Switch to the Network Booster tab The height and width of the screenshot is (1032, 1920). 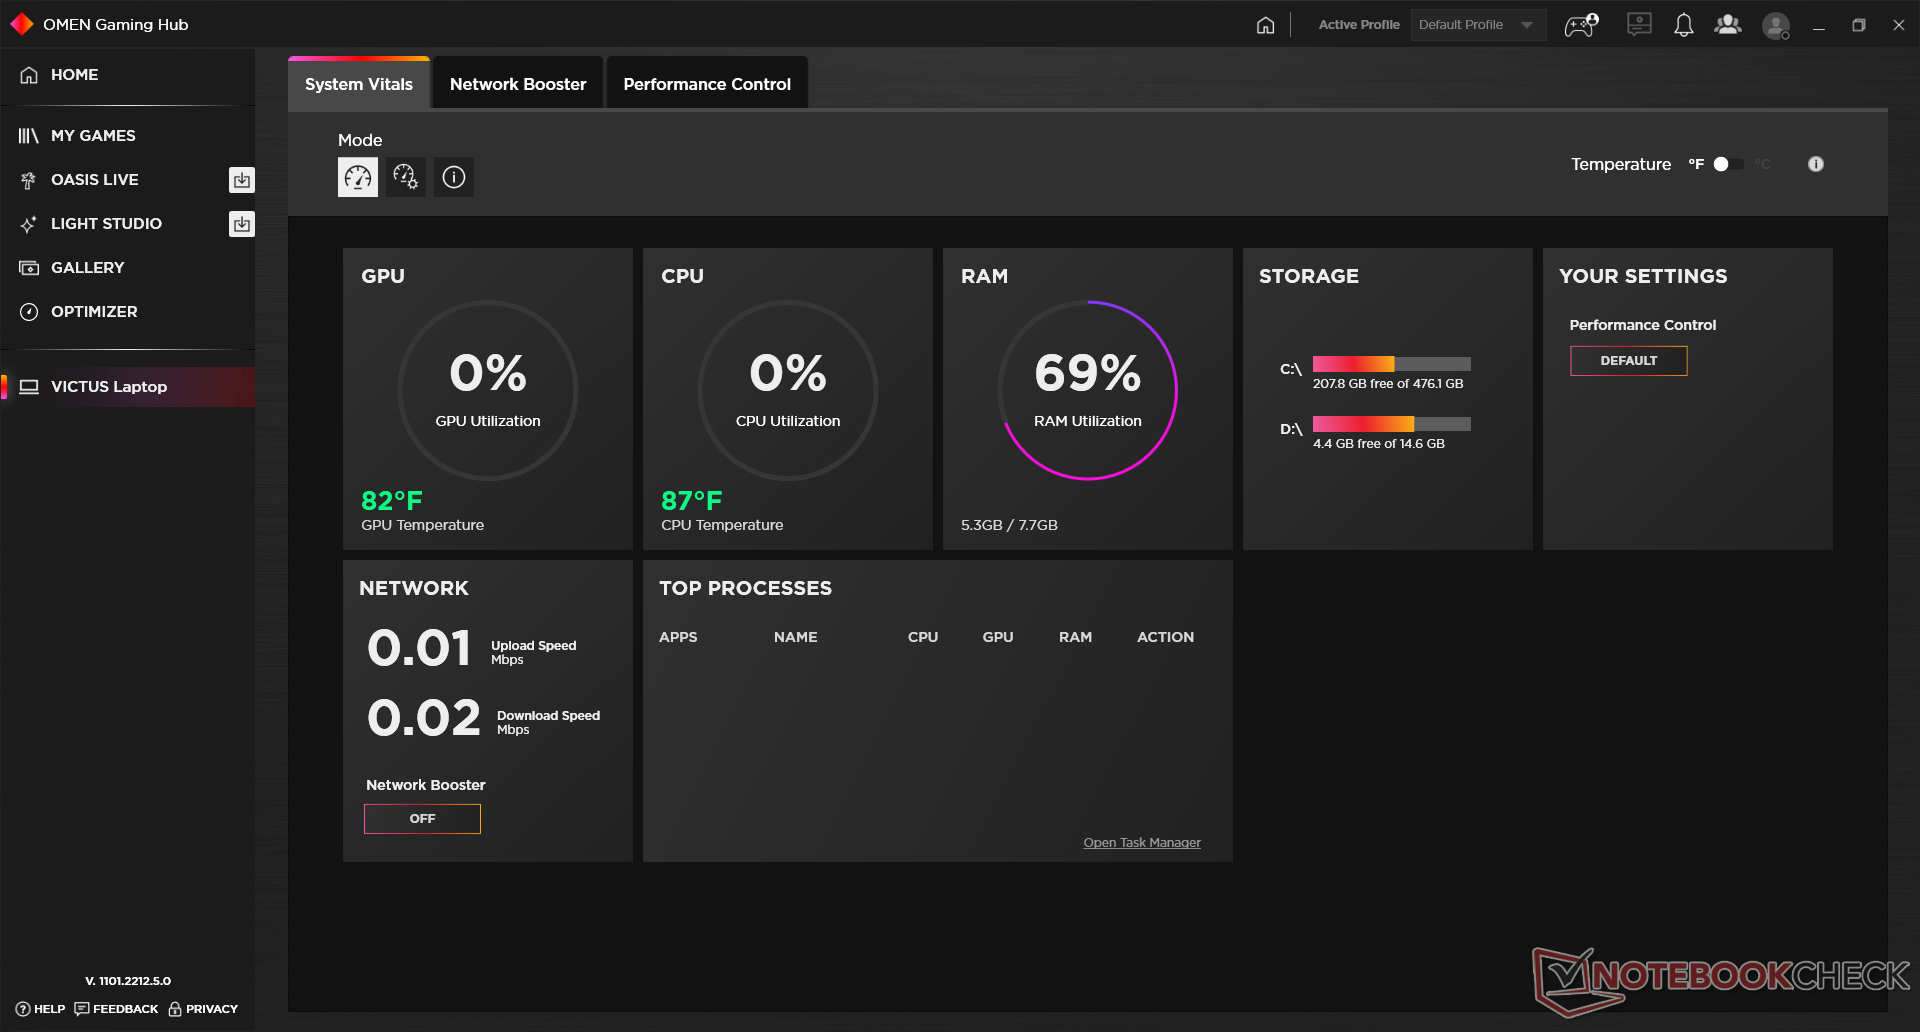(518, 84)
